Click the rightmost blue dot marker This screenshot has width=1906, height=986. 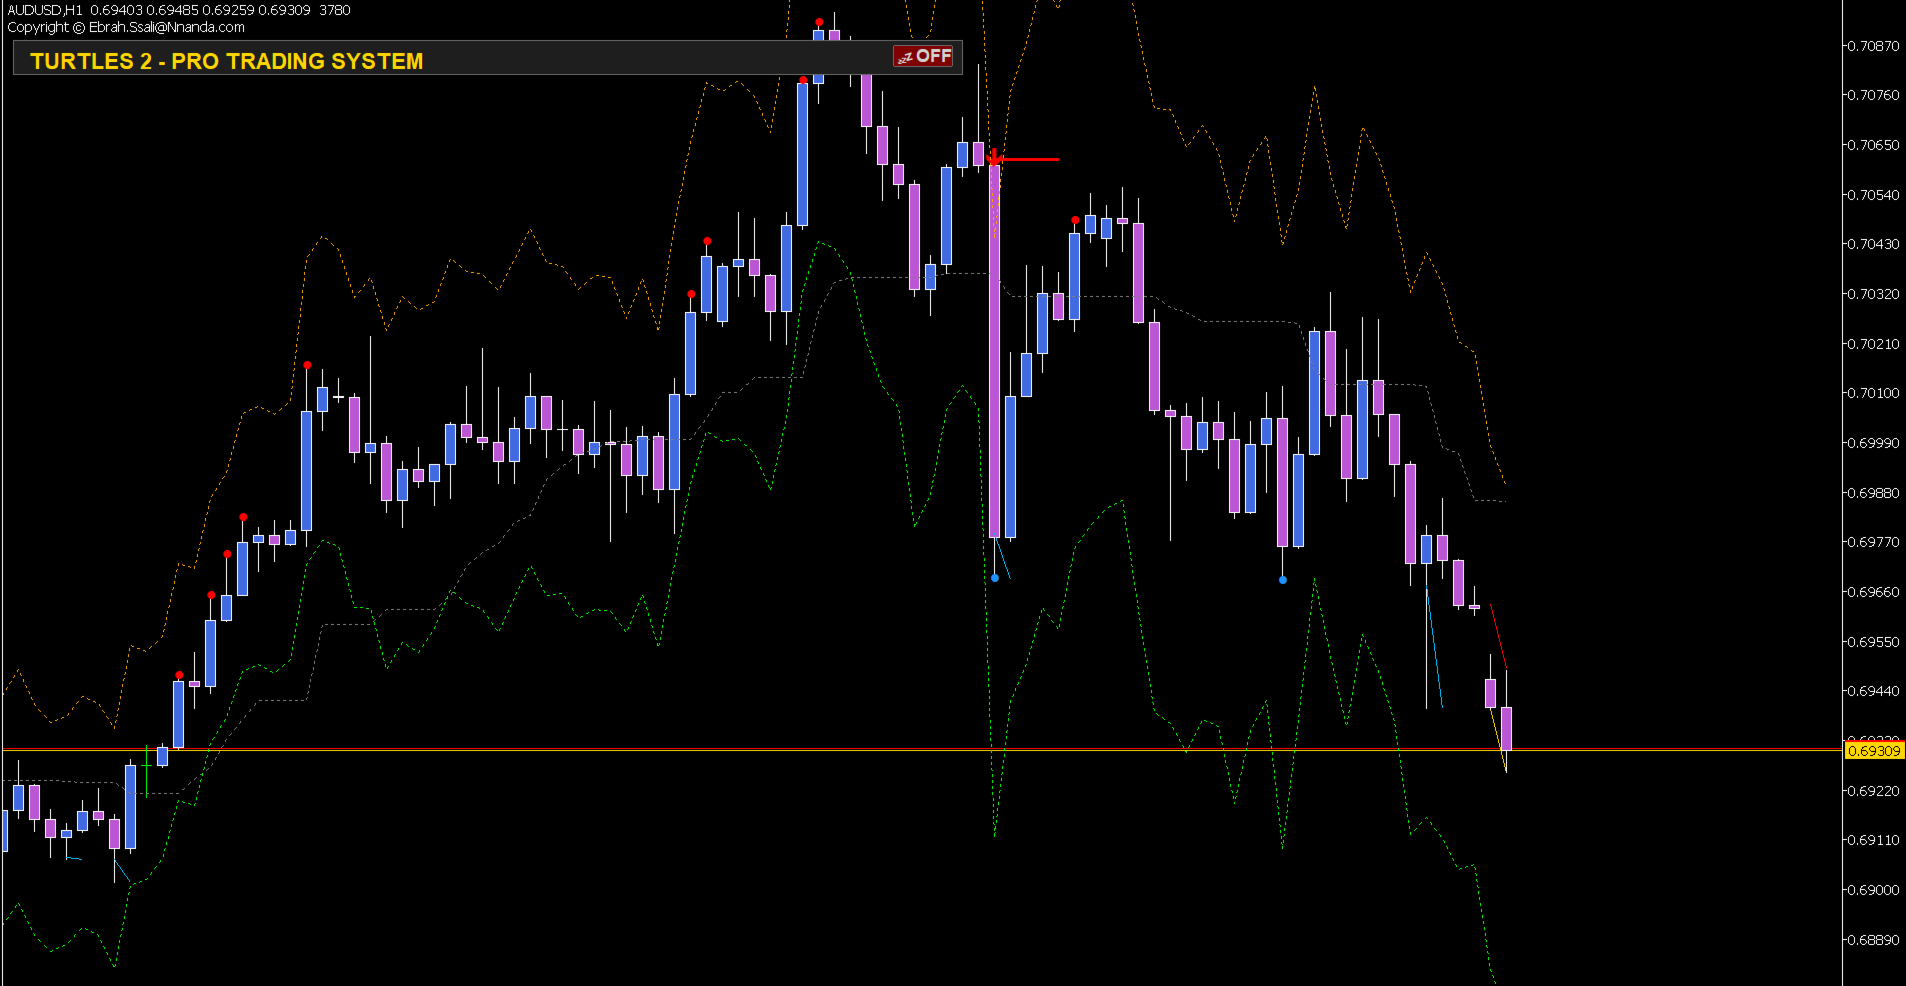tap(1283, 580)
